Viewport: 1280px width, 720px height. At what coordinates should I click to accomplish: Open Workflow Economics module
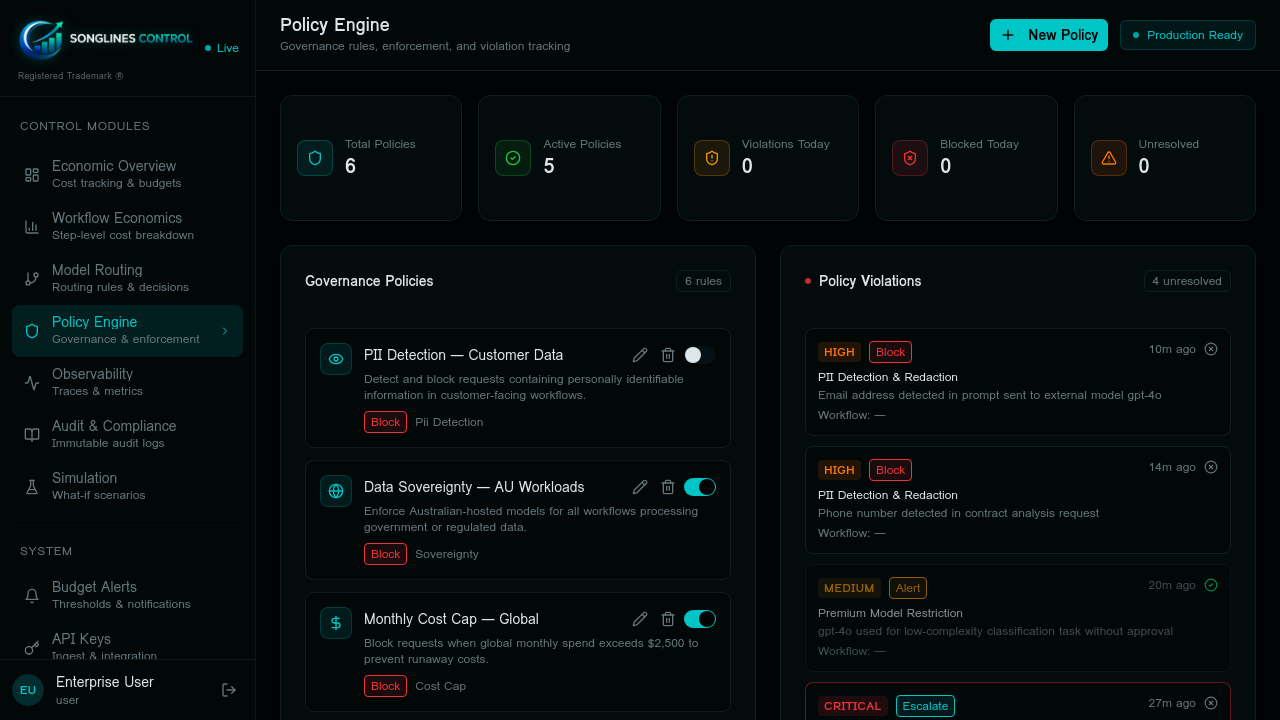(127, 226)
